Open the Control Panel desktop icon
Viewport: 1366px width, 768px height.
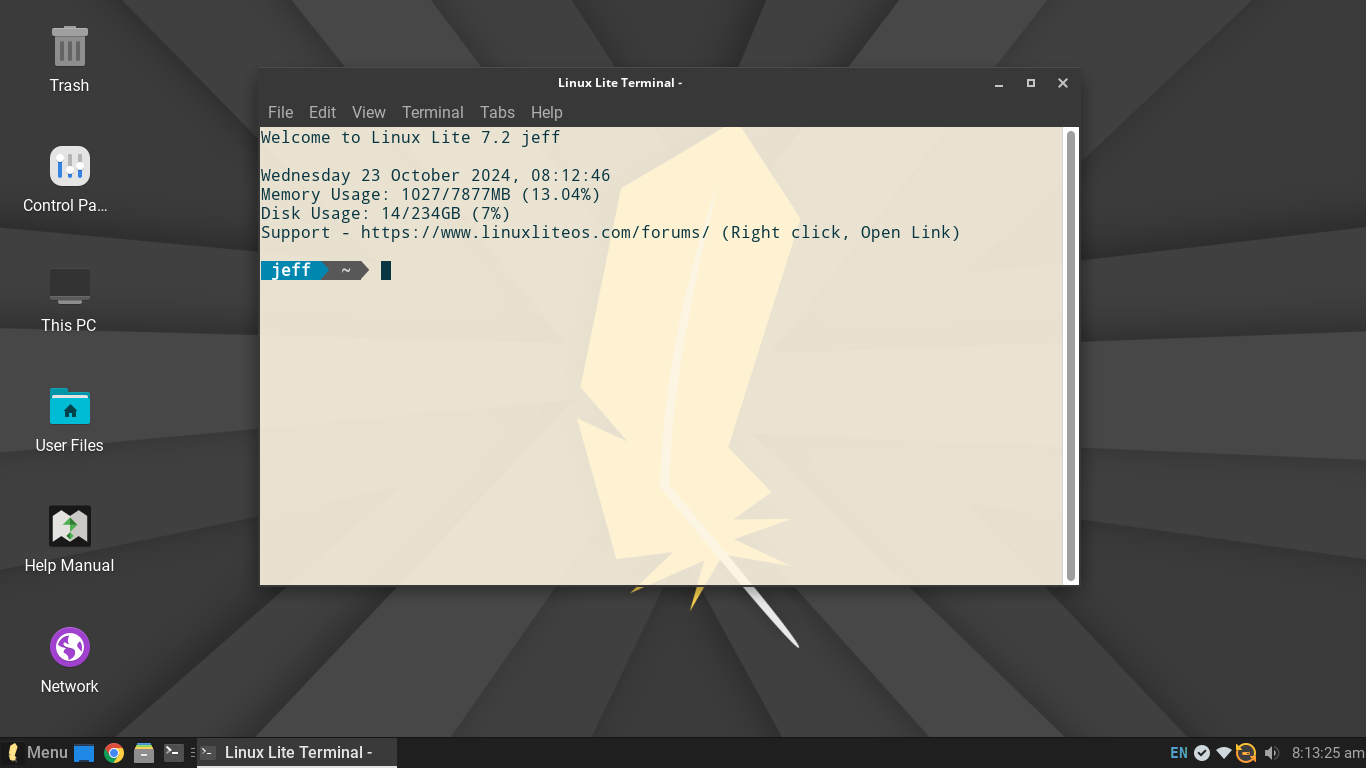pyautogui.click(x=69, y=166)
